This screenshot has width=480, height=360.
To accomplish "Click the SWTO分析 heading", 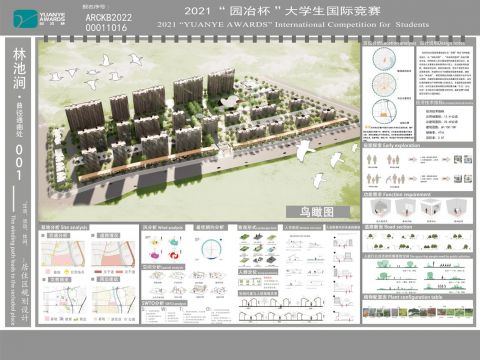I will [x=164, y=303].
